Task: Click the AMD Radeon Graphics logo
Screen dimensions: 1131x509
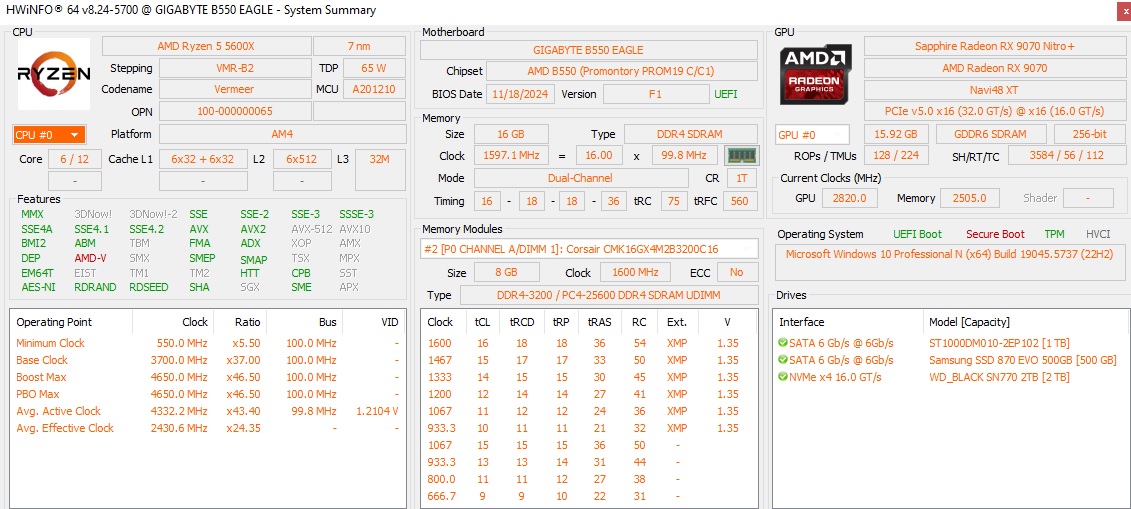Action: [816, 74]
